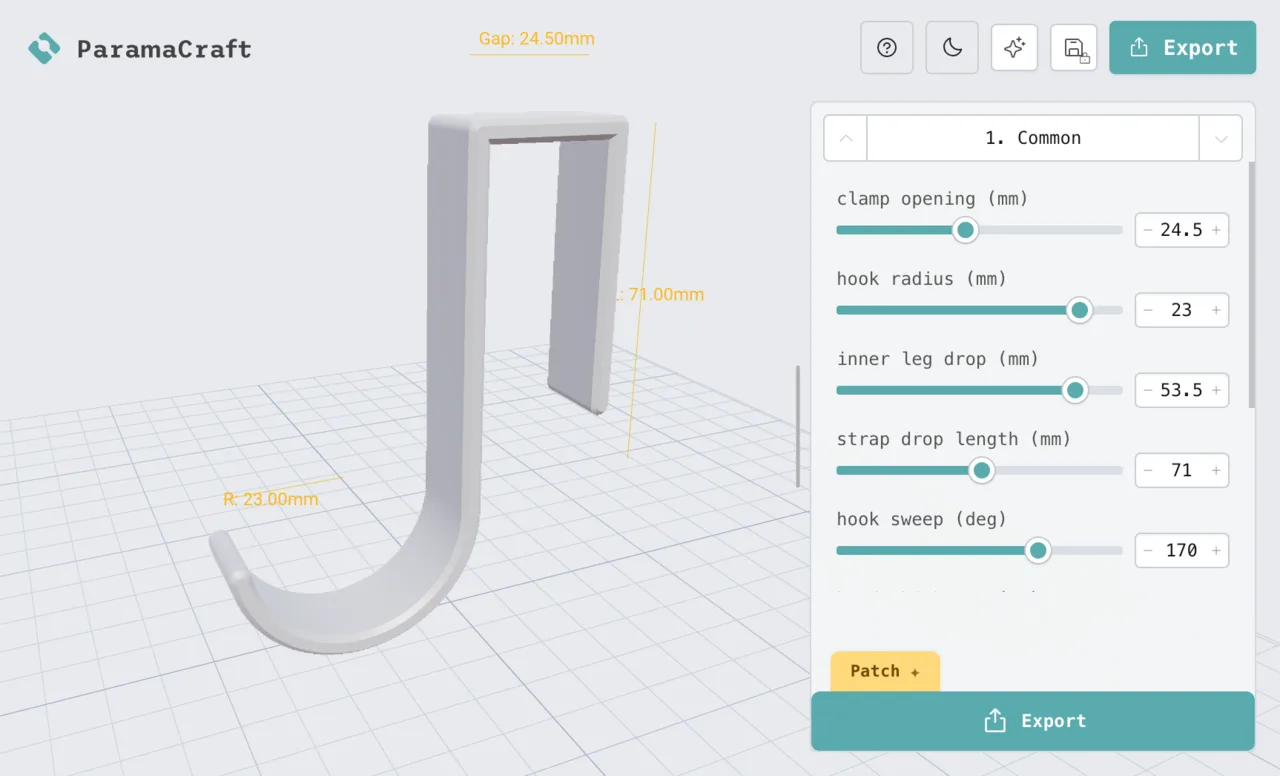Click the hook sweep slider handle
Image resolution: width=1280 pixels, height=776 pixels.
click(1038, 550)
